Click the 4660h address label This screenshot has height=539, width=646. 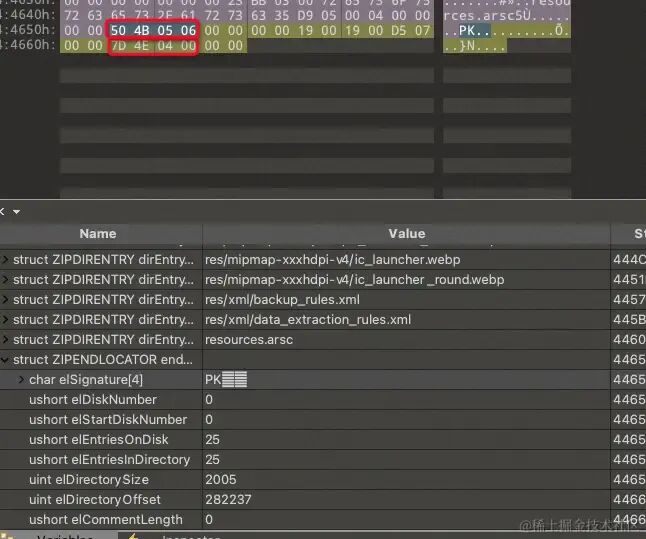pyautogui.click(x=28, y=45)
